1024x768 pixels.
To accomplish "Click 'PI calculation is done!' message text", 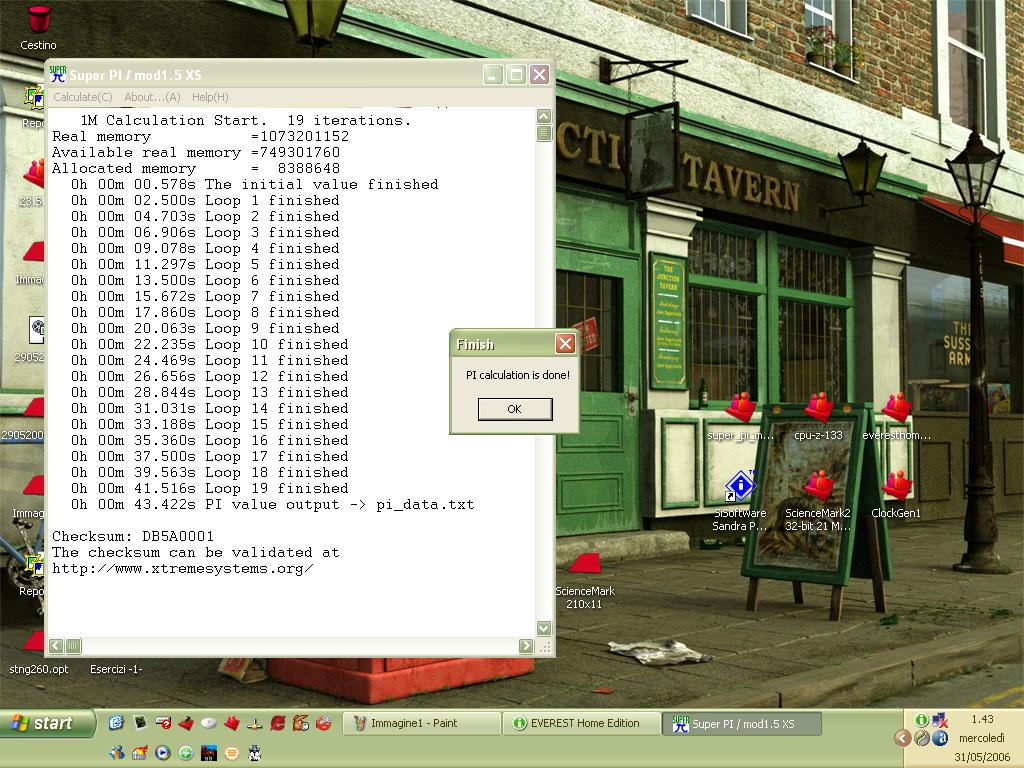I will [x=518, y=375].
